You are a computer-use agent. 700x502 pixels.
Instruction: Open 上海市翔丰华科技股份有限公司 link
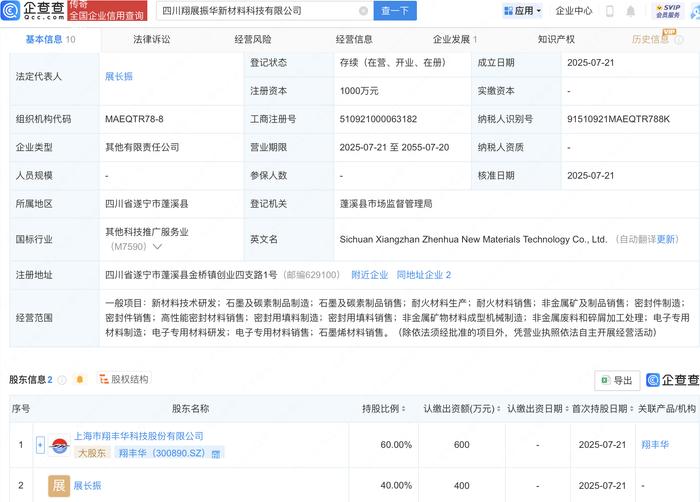click(138, 436)
